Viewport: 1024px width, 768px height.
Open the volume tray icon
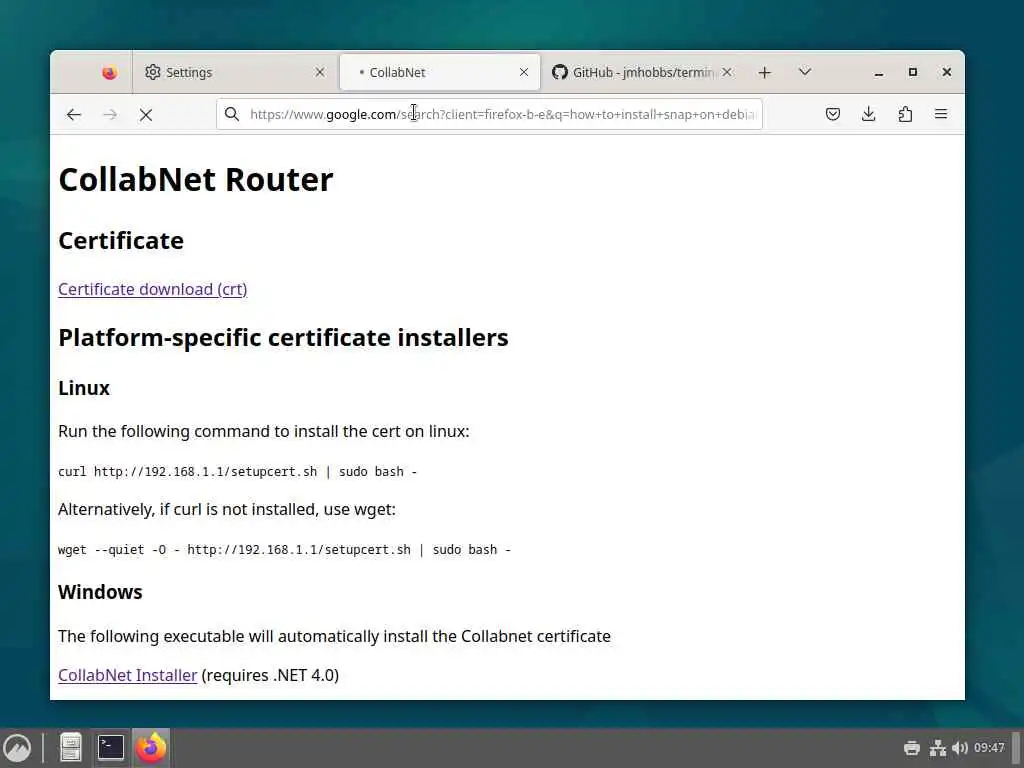coord(960,748)
